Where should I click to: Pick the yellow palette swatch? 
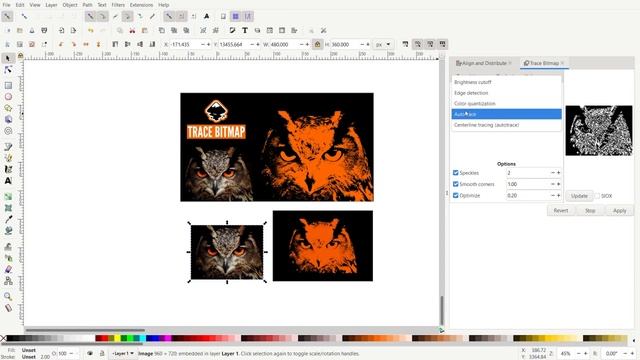click(118, 338)
